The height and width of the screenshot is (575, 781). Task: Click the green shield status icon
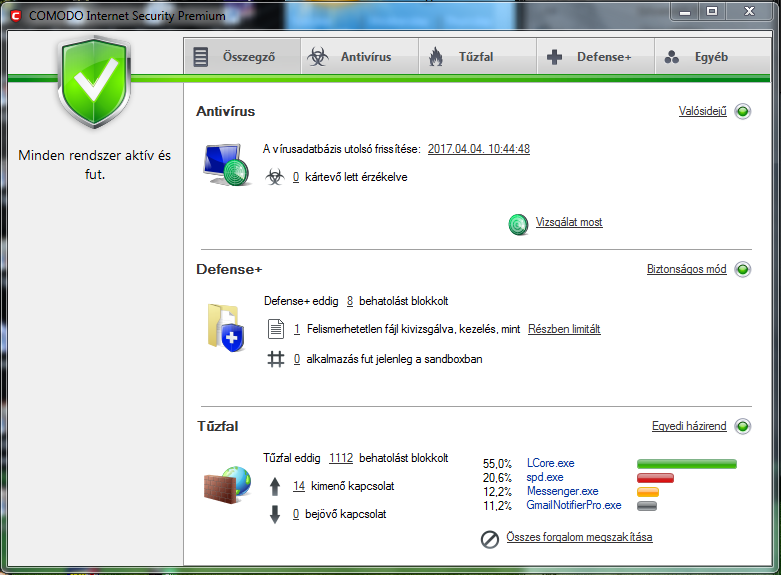click(94, 82)
